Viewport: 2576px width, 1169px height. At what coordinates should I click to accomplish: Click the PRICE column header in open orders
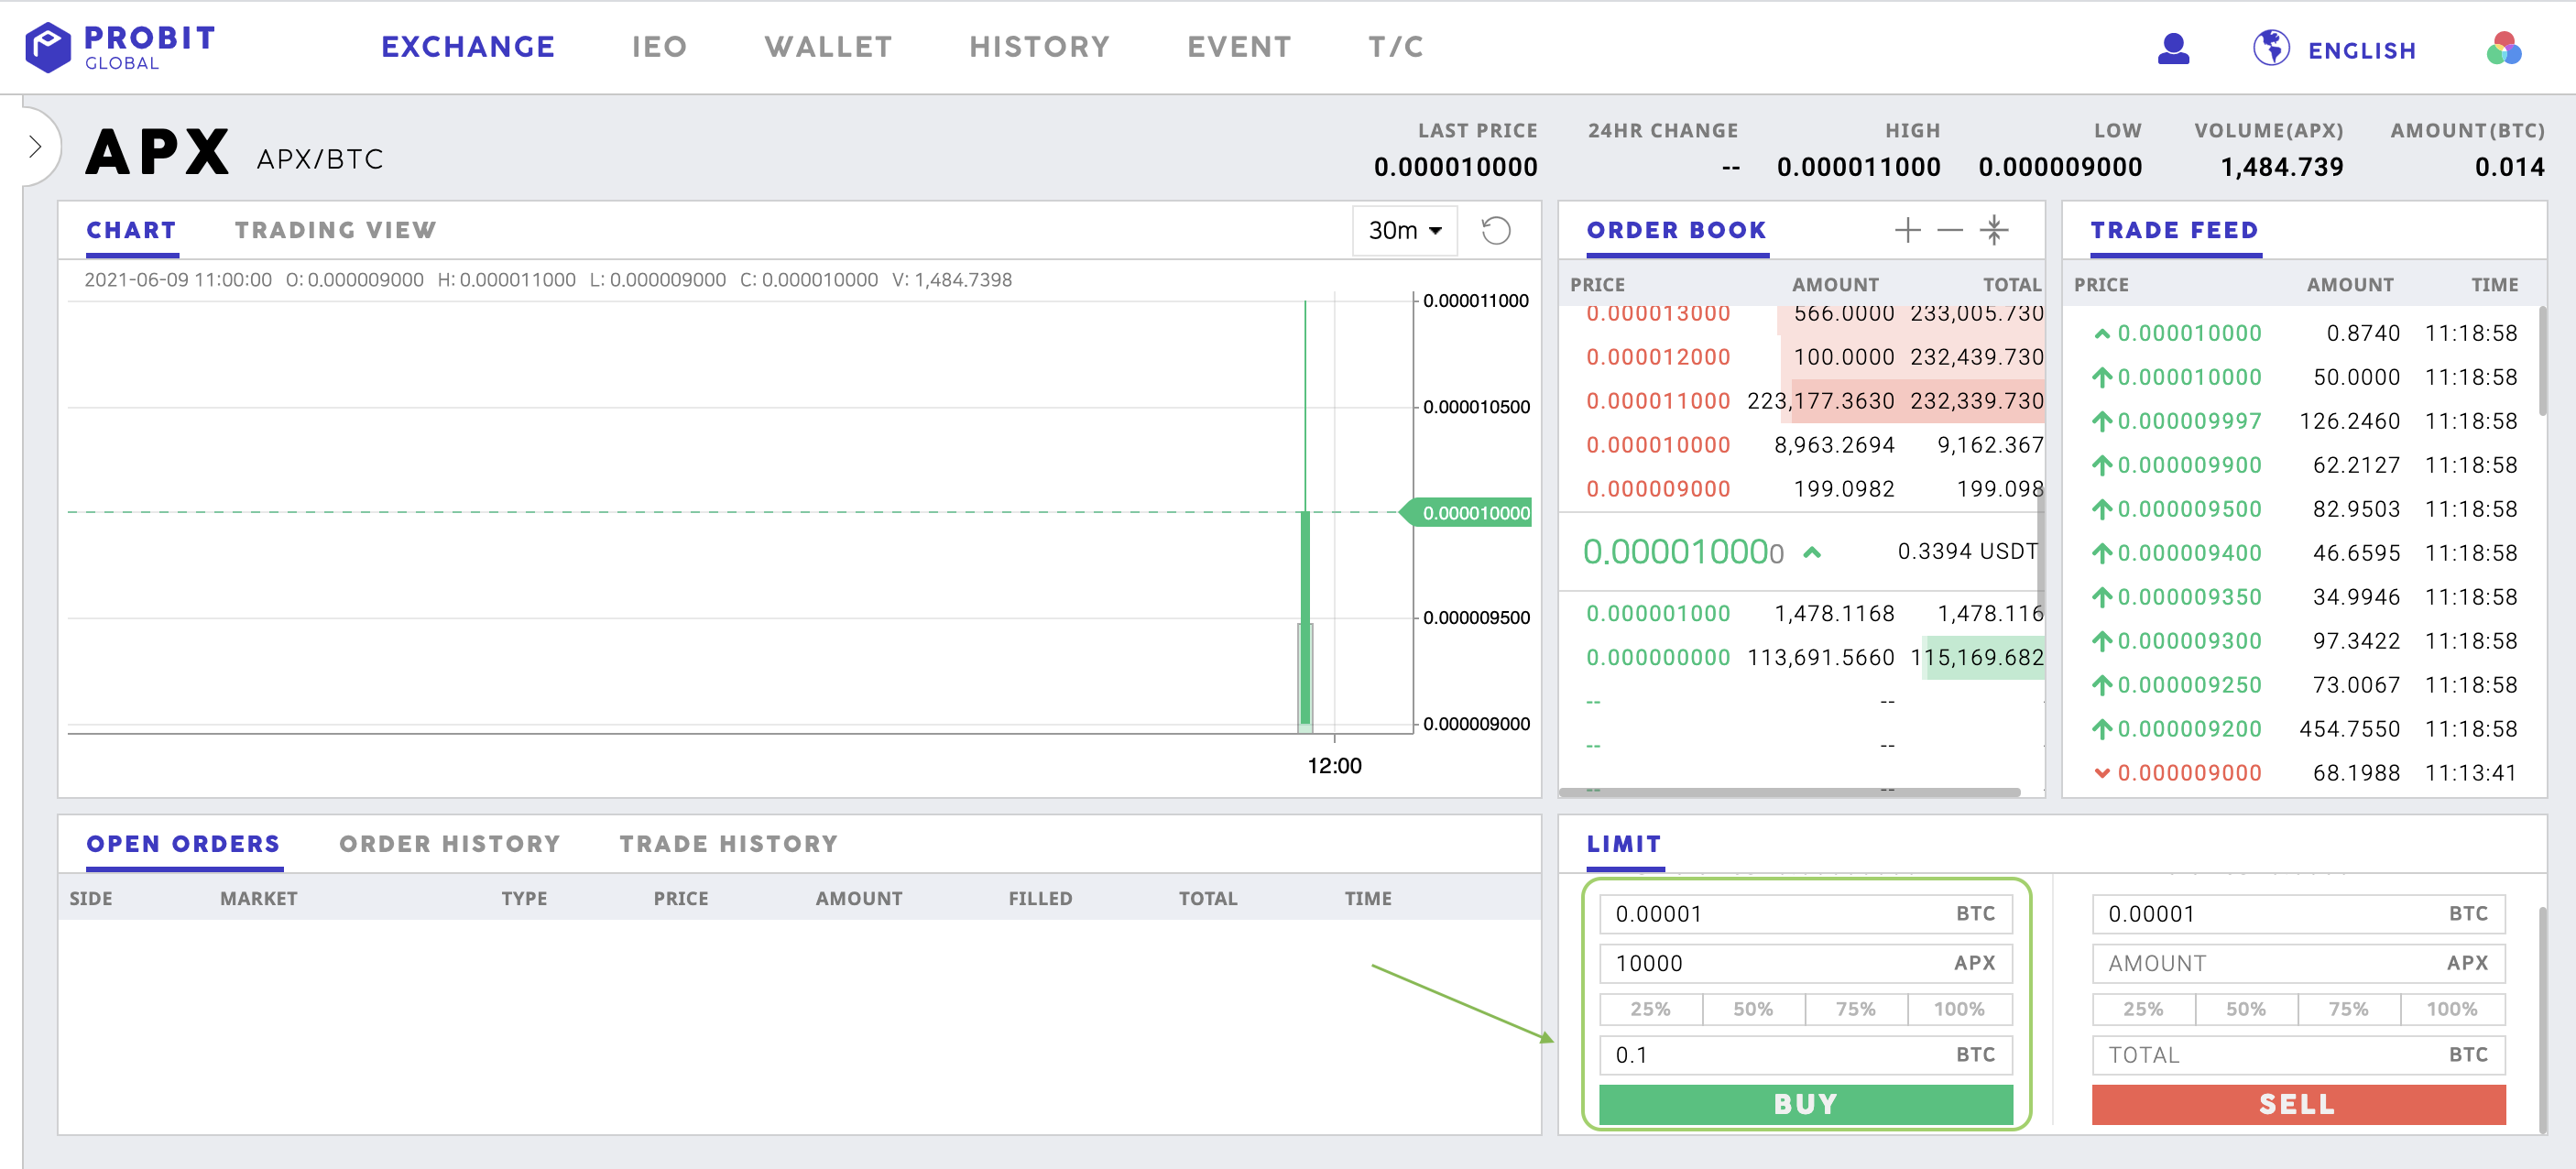click(681, 899)
